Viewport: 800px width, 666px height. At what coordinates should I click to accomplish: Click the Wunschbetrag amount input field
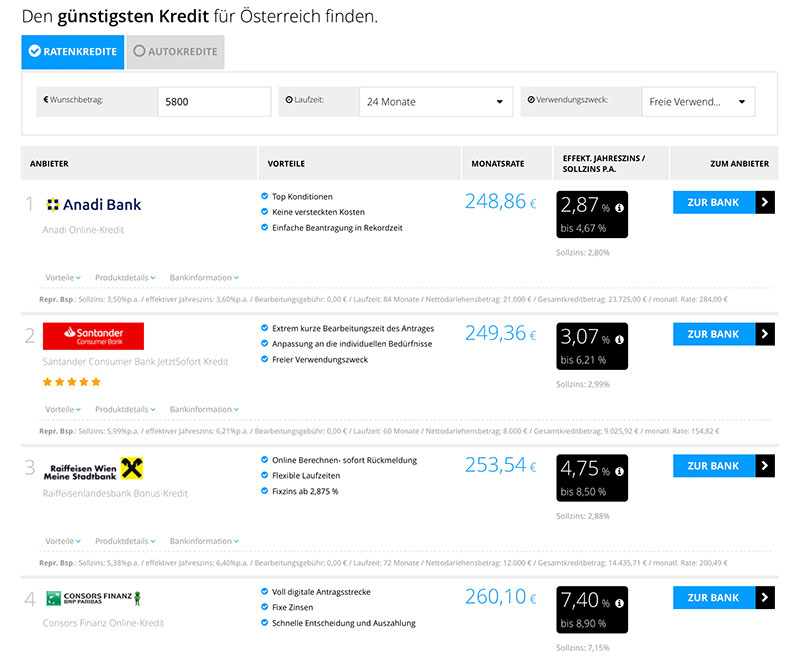tap(214, 102)
